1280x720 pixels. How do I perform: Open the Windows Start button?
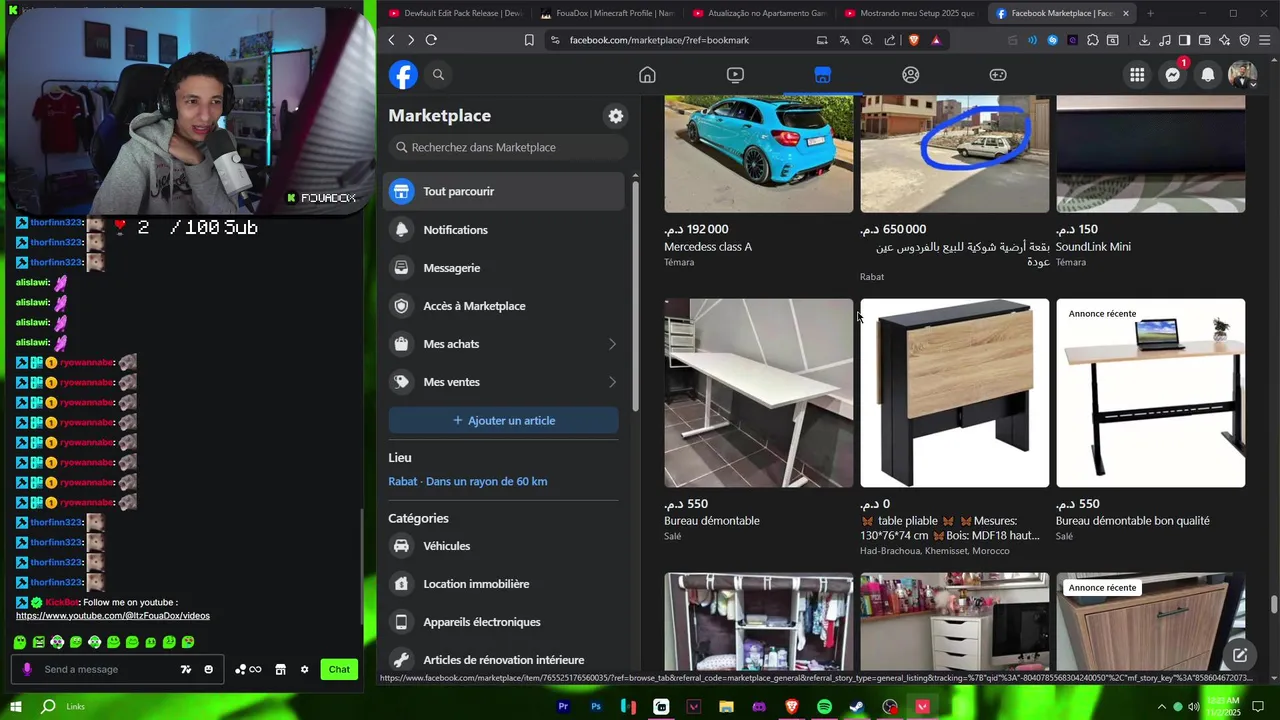(16, 706)
